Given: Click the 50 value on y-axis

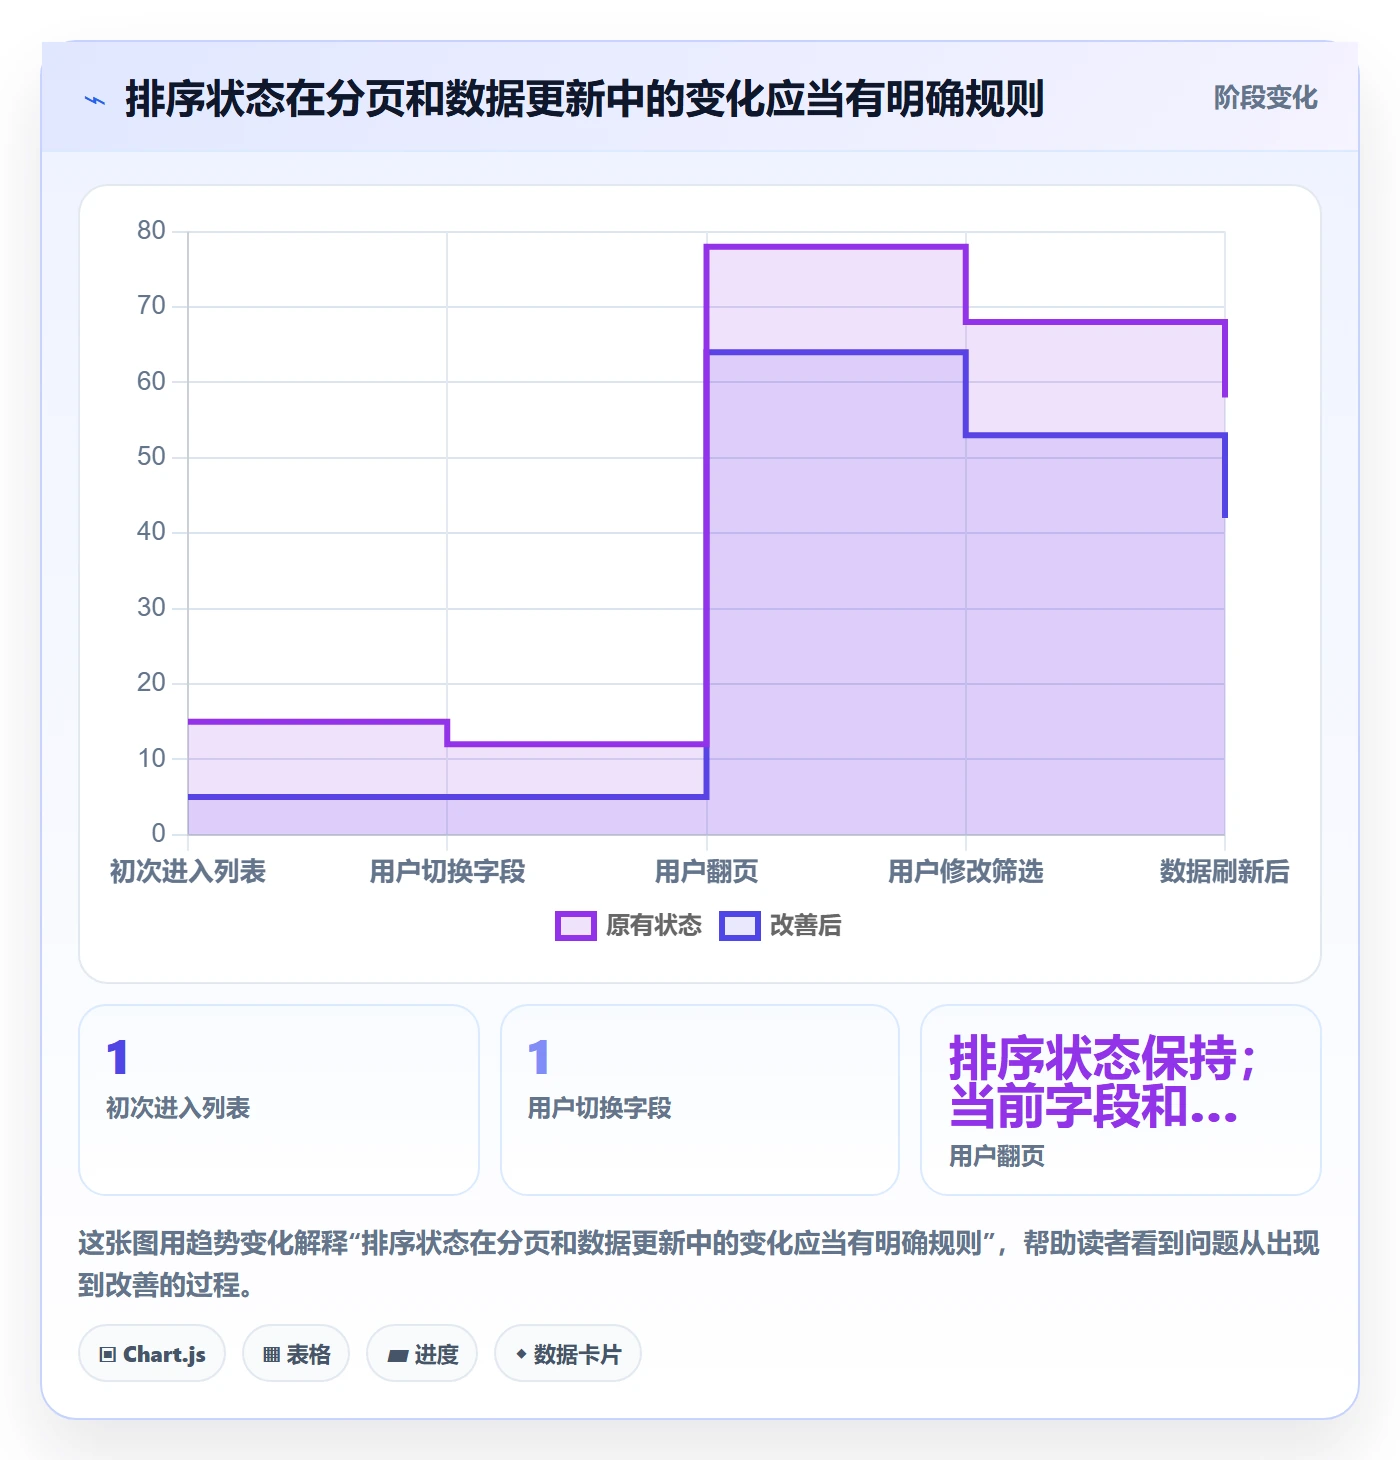Looking at the screenshot, I should tap(151, 457).
